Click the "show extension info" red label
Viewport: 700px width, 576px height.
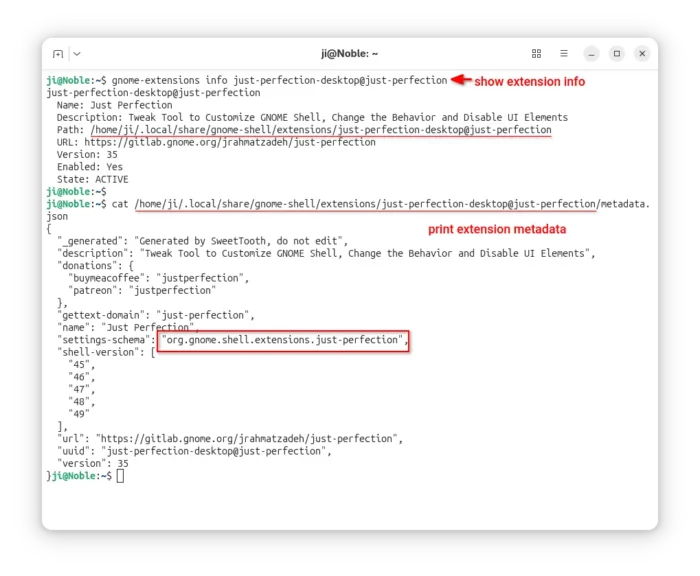pos(529,81)
